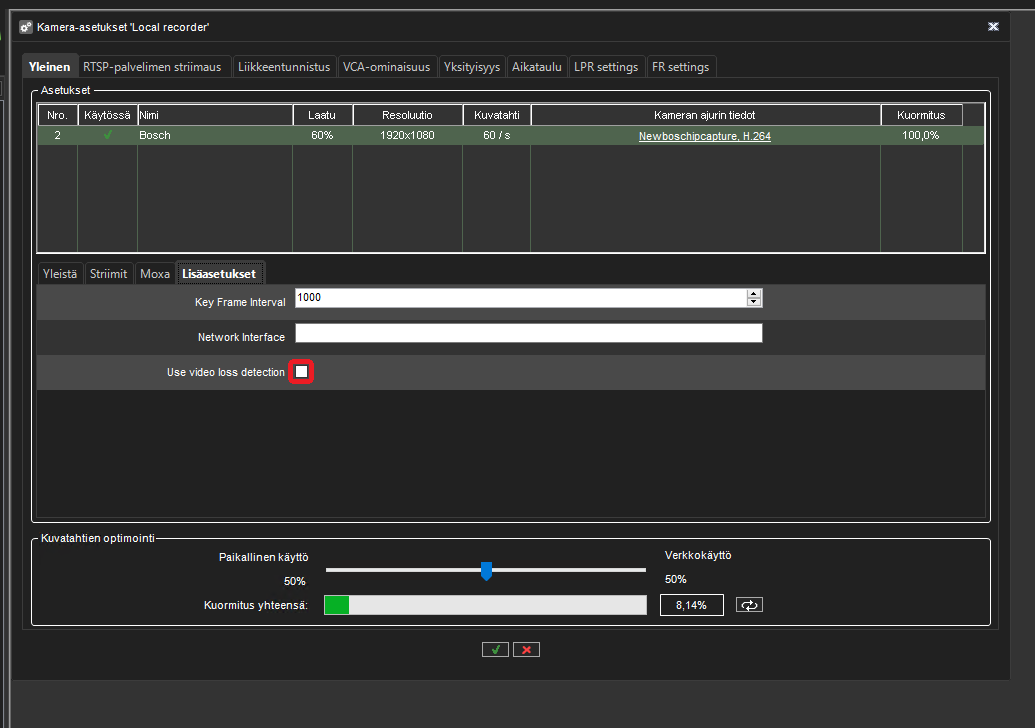
Task: Click the Kuormitus column header
Action: 921,115
